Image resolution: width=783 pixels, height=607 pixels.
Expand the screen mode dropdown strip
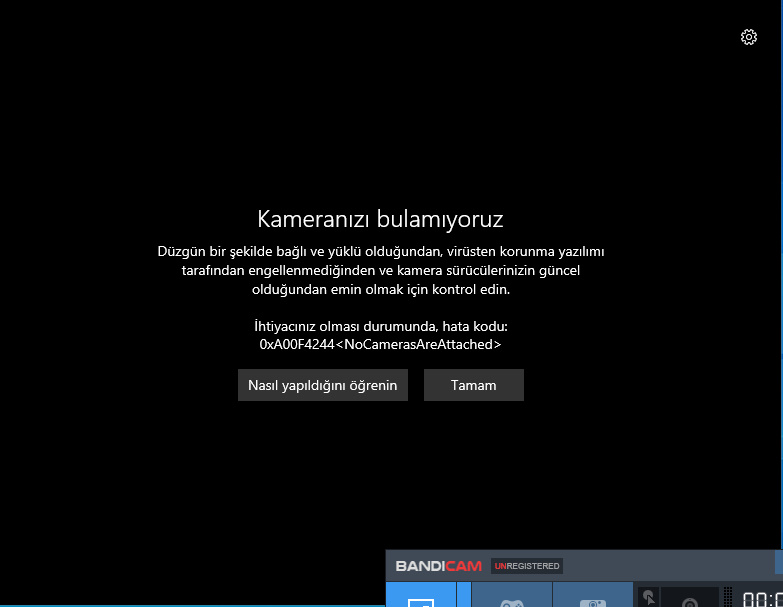point(464,597)
